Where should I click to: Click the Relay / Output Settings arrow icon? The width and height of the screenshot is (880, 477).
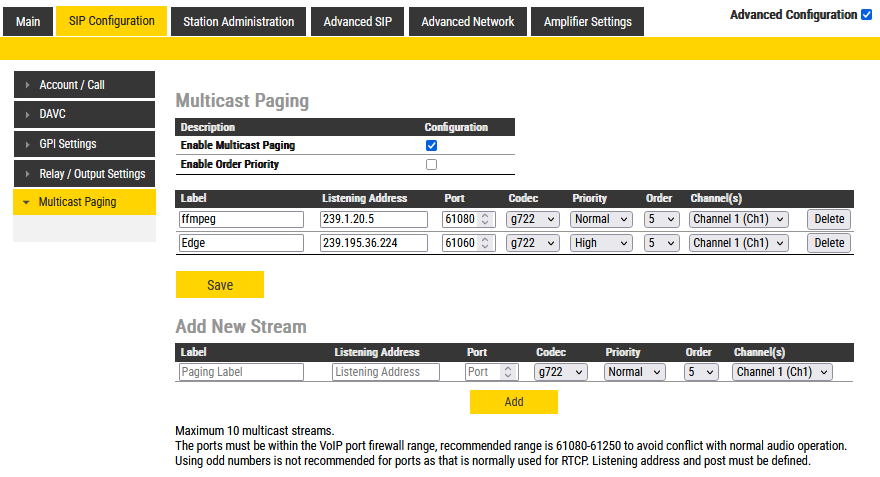click(x=27, y=174)
